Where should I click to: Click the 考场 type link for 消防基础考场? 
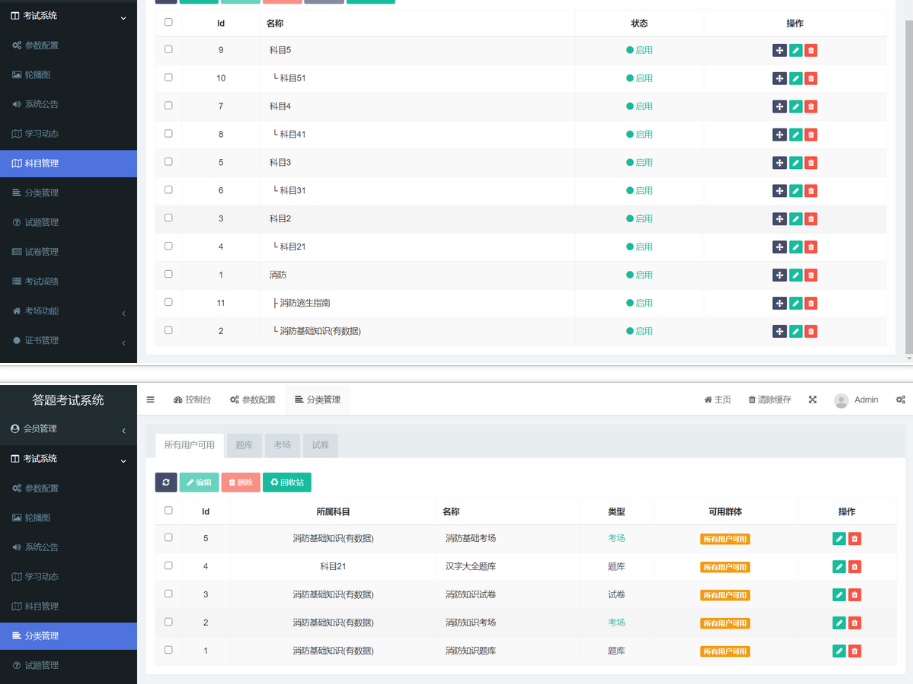point(616,538)
